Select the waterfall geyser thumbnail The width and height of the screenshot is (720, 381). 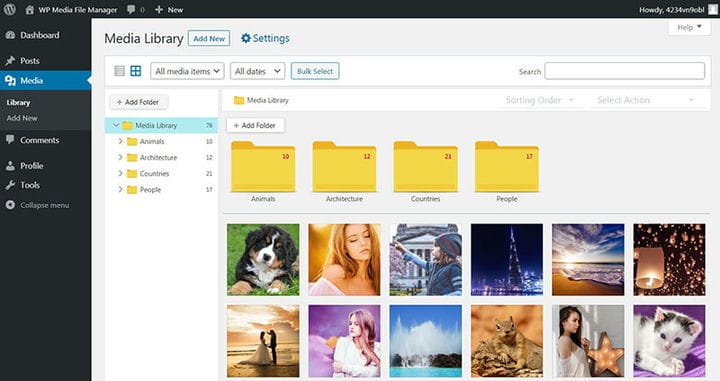(x=426, y=341)
